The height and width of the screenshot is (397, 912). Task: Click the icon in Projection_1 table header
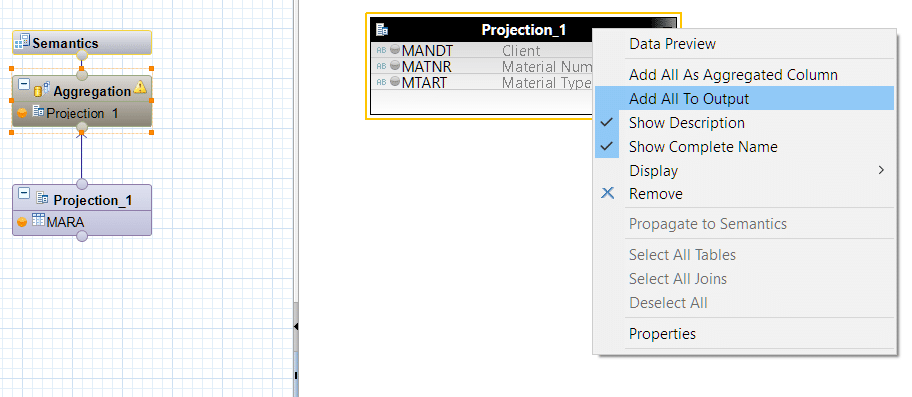pos(382,30)
